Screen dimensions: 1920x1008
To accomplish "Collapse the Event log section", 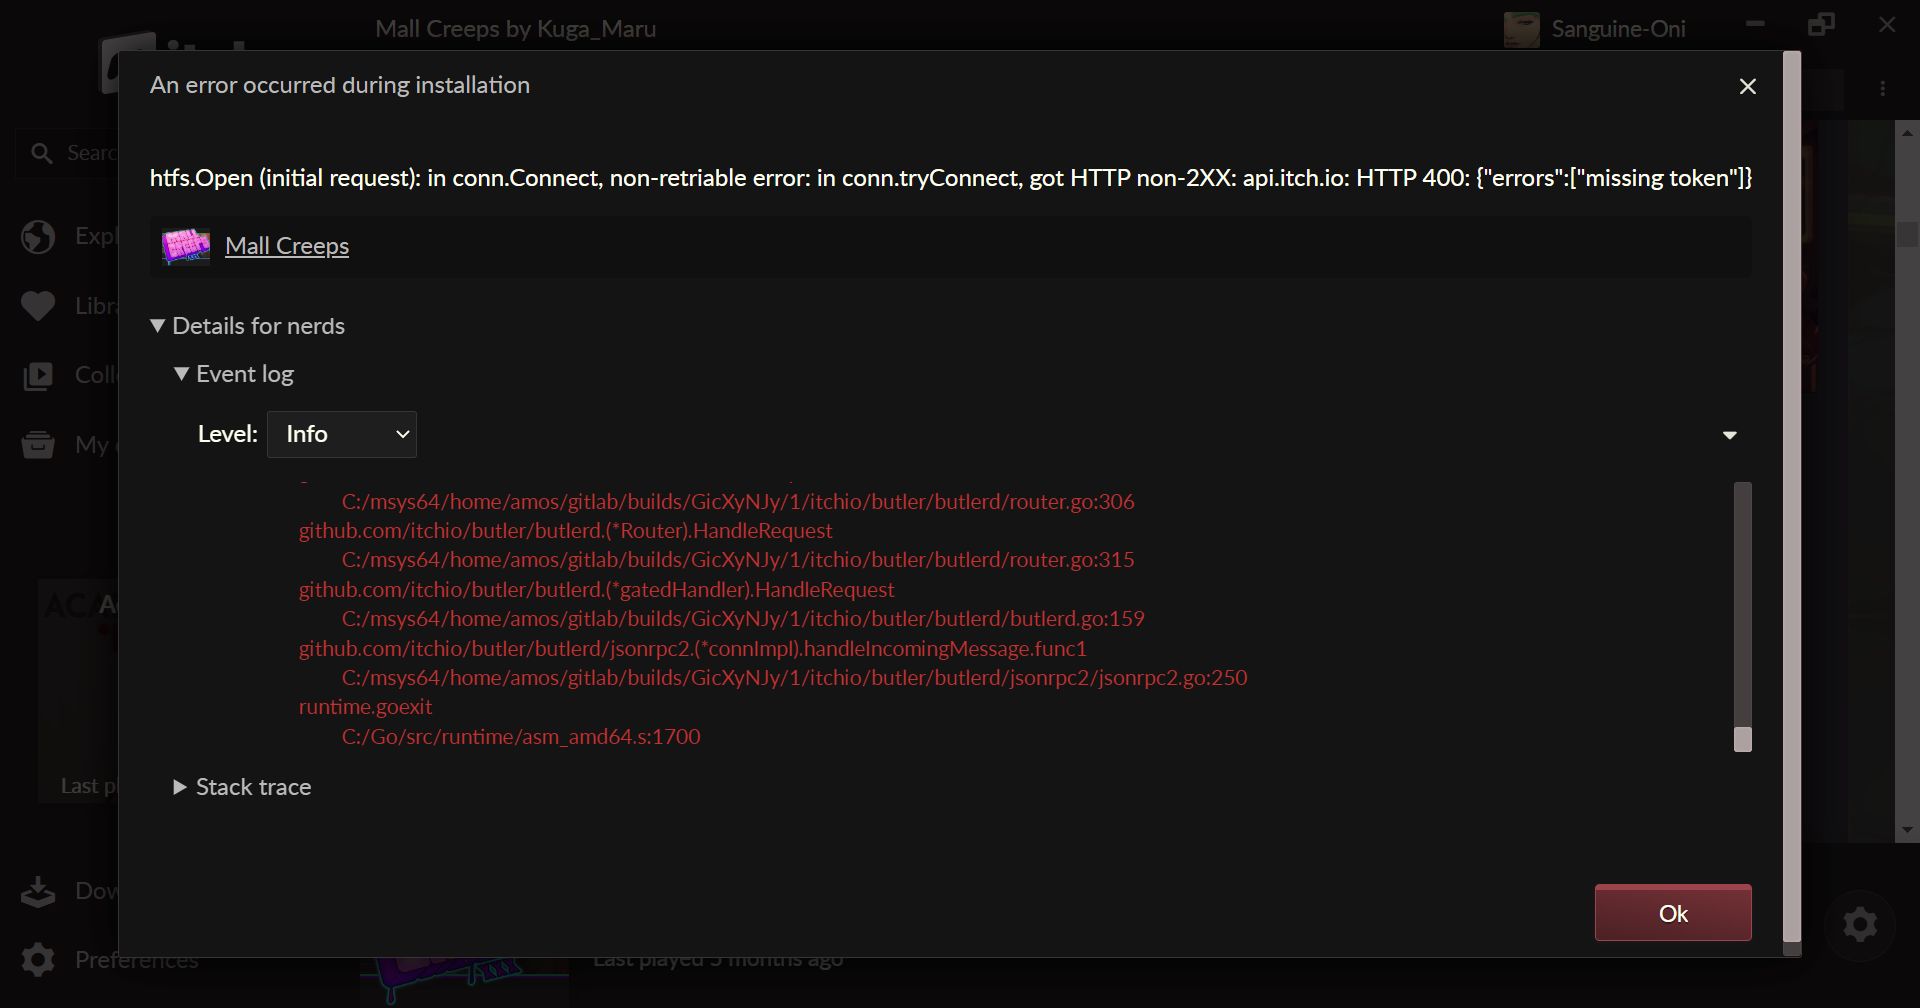I will pos(181,374).
